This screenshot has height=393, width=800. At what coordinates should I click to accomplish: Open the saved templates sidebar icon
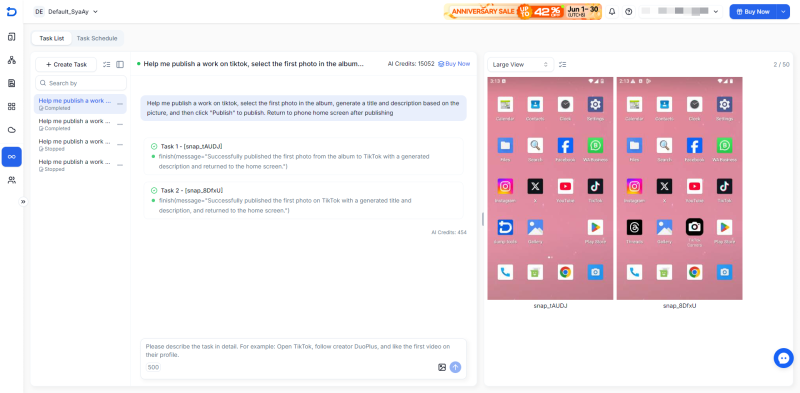pyautogui.click(x=11, y=83)
